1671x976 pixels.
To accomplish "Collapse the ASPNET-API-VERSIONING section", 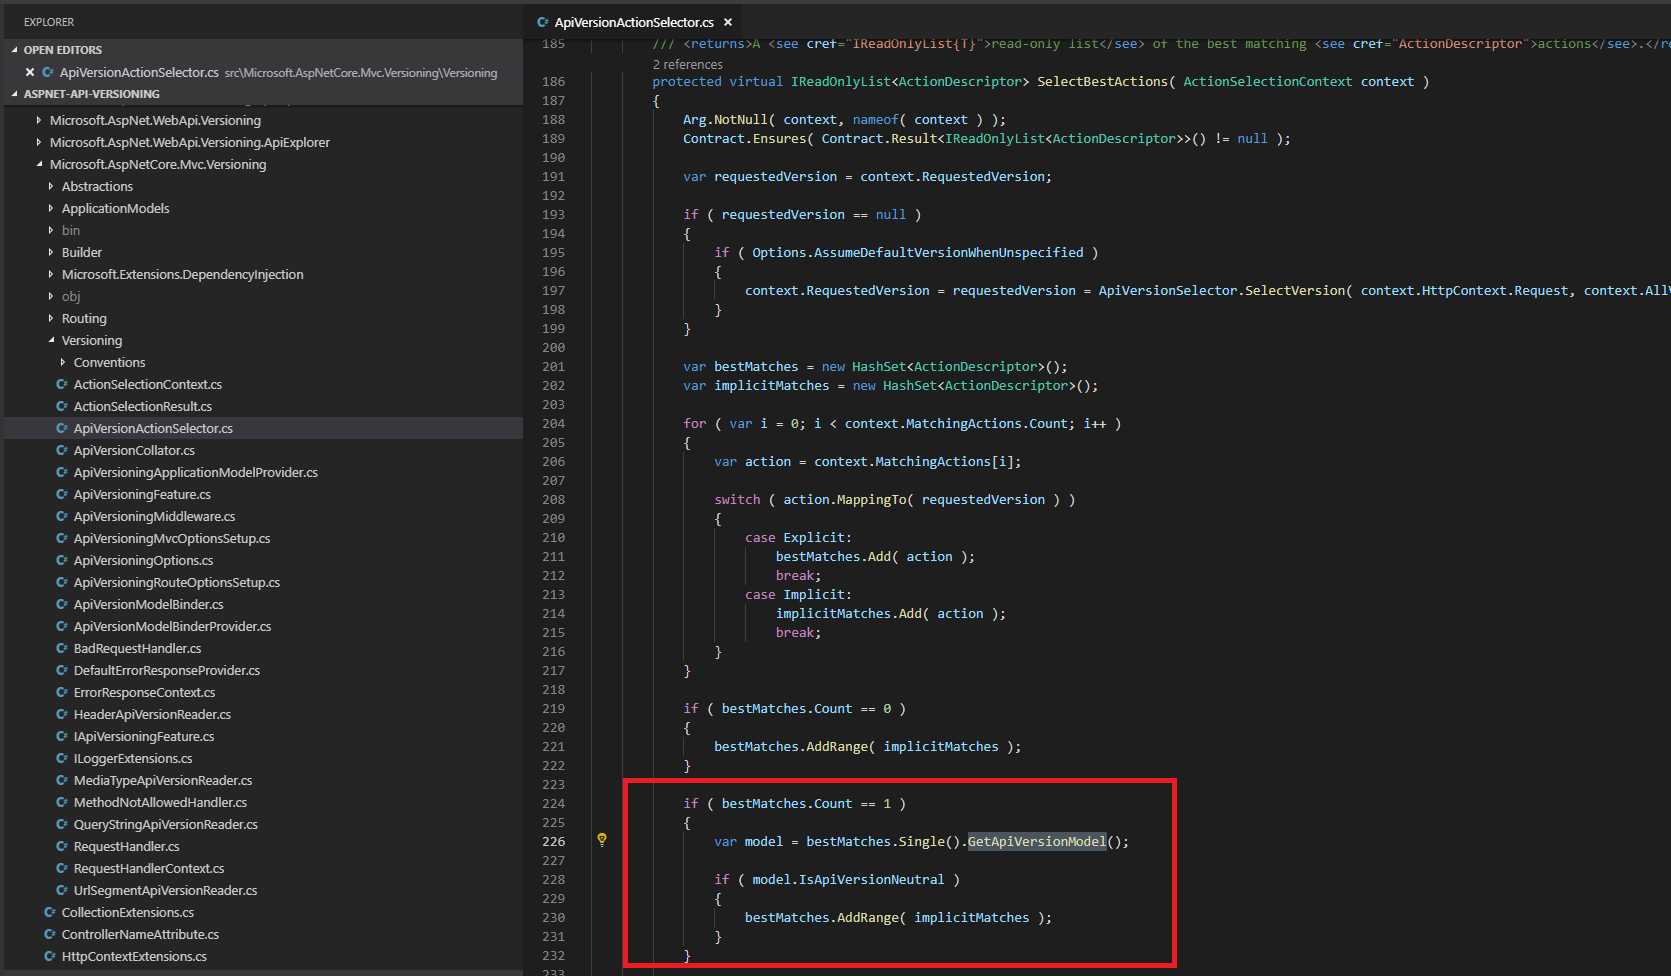I will (14, 94).
